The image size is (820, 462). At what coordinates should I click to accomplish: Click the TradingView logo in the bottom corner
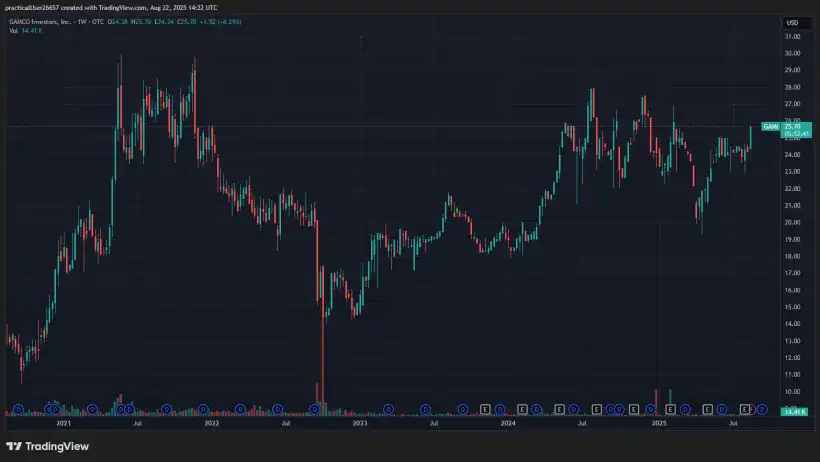point(47,446)
